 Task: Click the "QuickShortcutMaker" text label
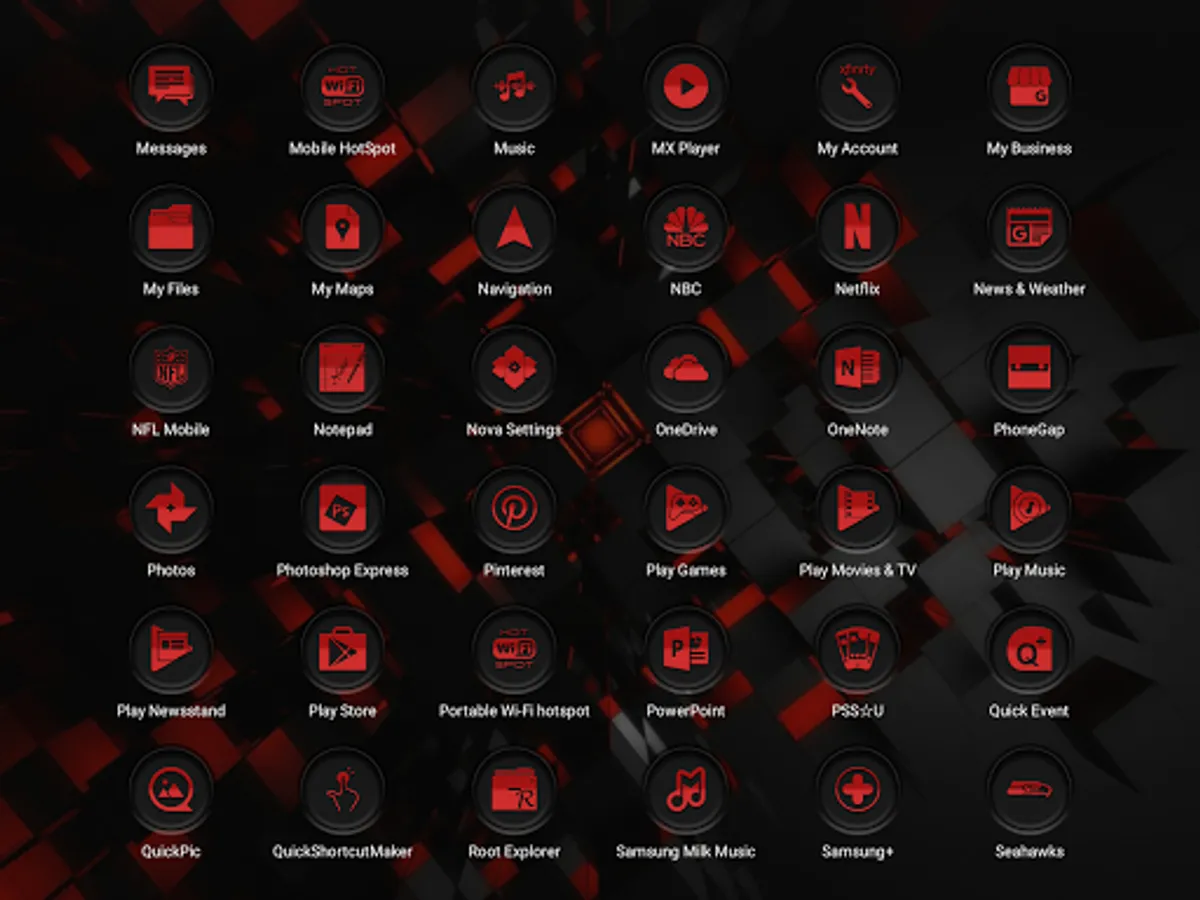click(343, 852)
